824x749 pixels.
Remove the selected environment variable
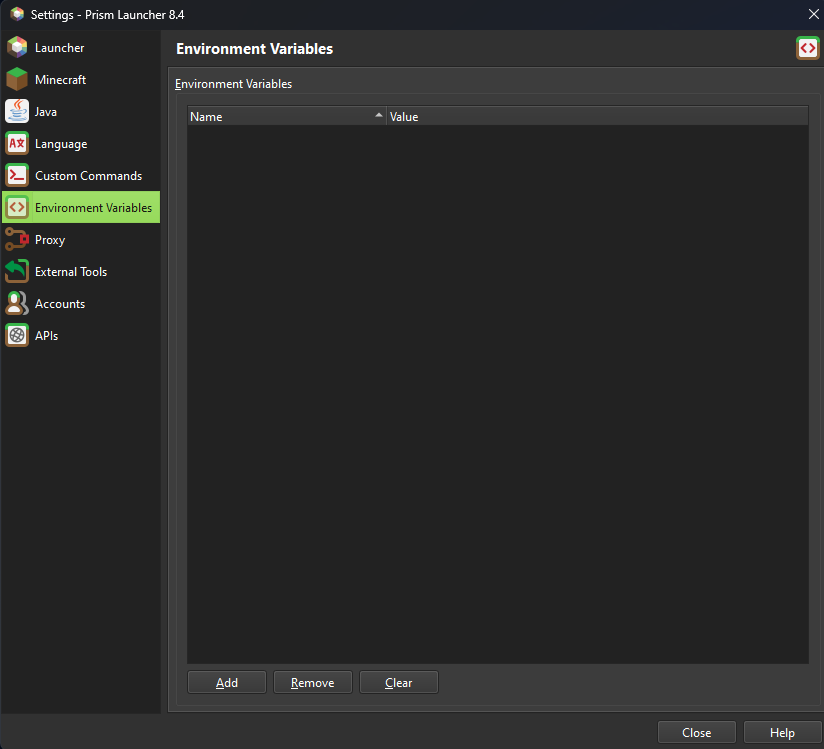313,682
